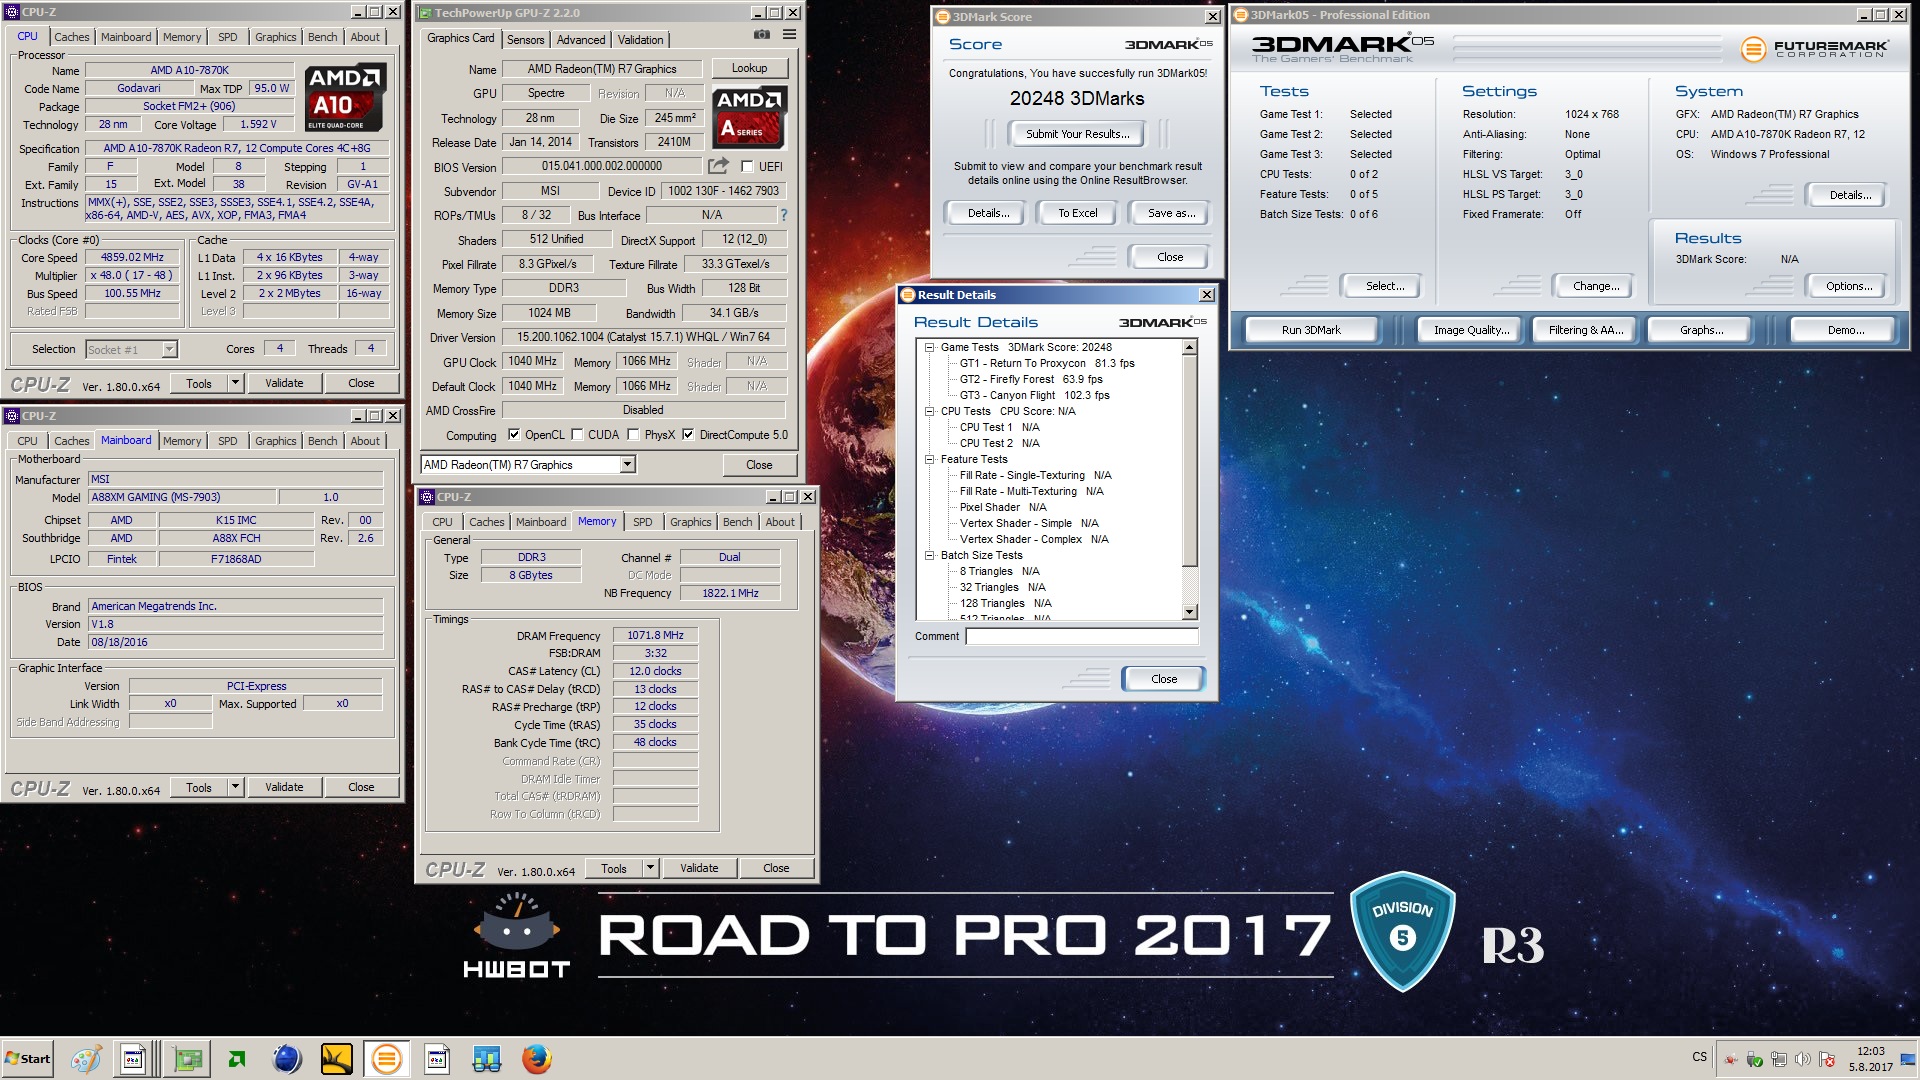1920x1080 pixels.
Task: Open the green AMD taskbar icon
Action: [237, 1059]
